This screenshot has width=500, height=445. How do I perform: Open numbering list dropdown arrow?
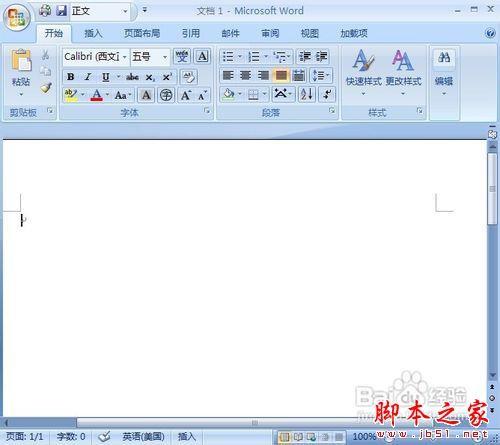(266, 56)
